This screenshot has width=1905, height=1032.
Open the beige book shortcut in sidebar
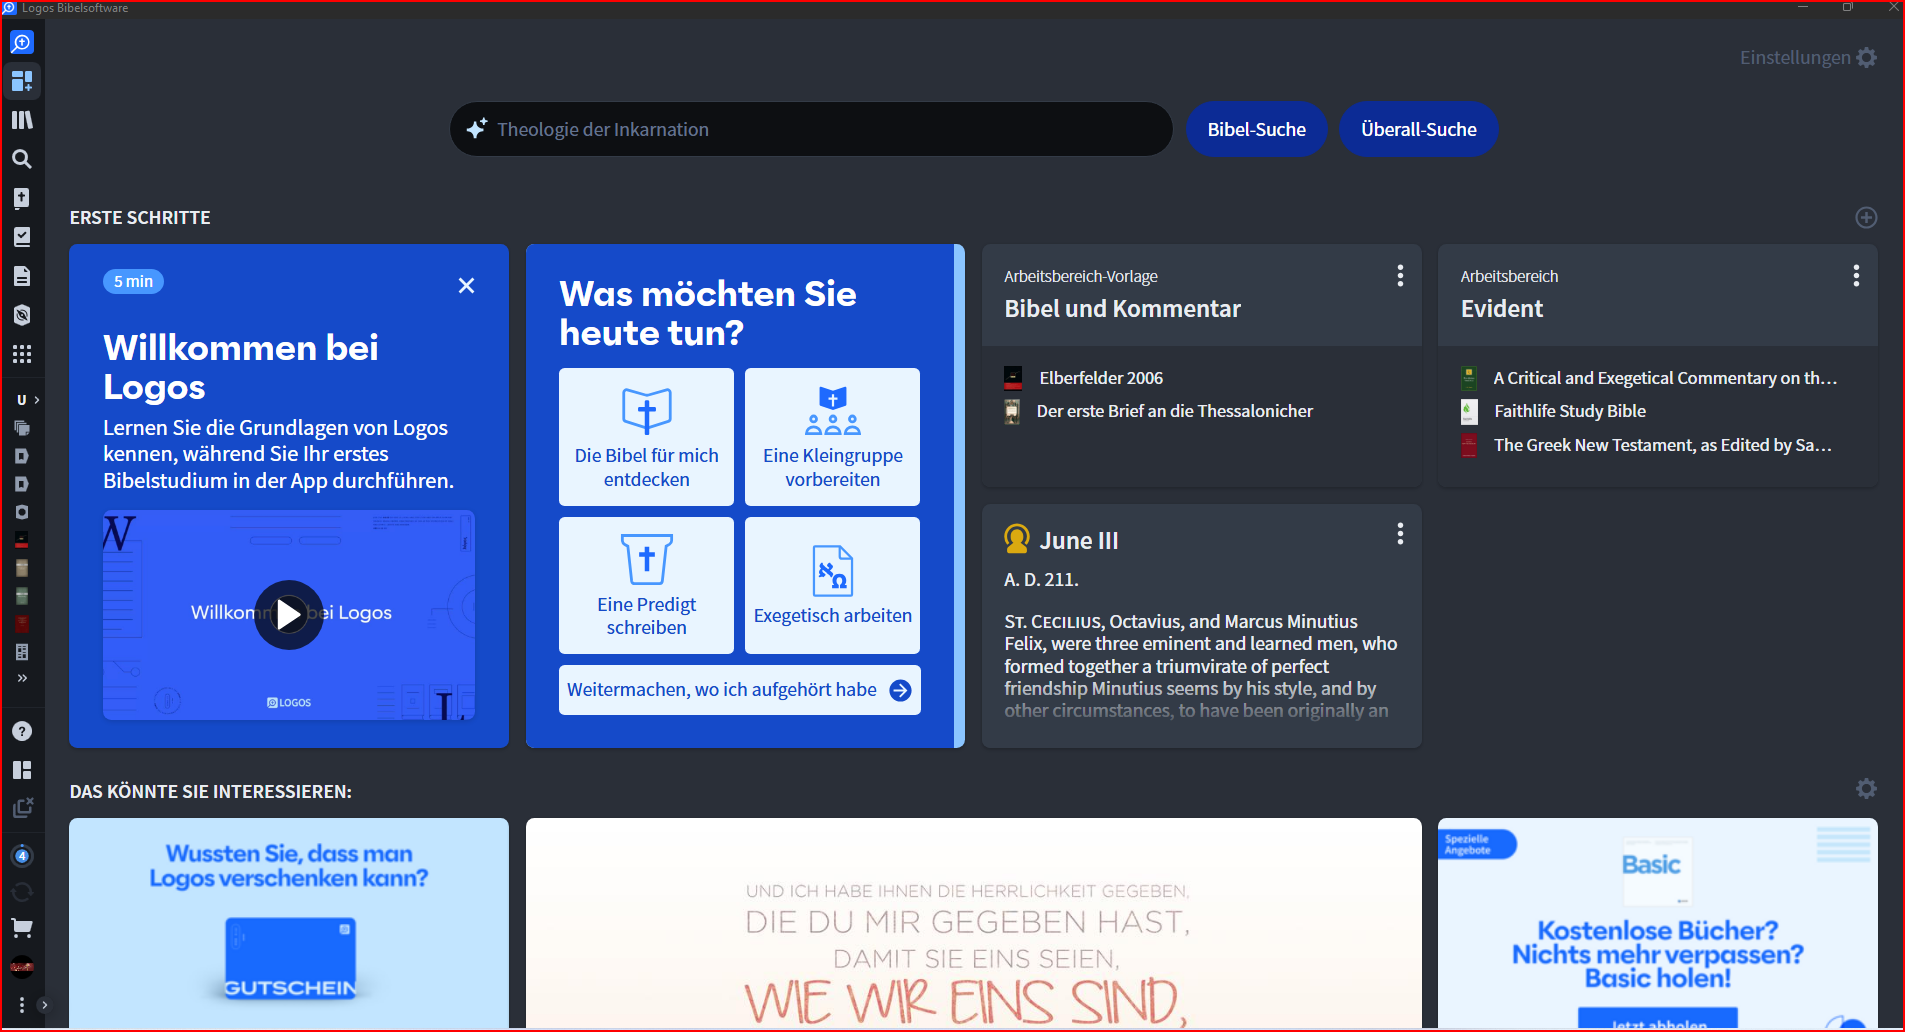click(x=22, y=569)
